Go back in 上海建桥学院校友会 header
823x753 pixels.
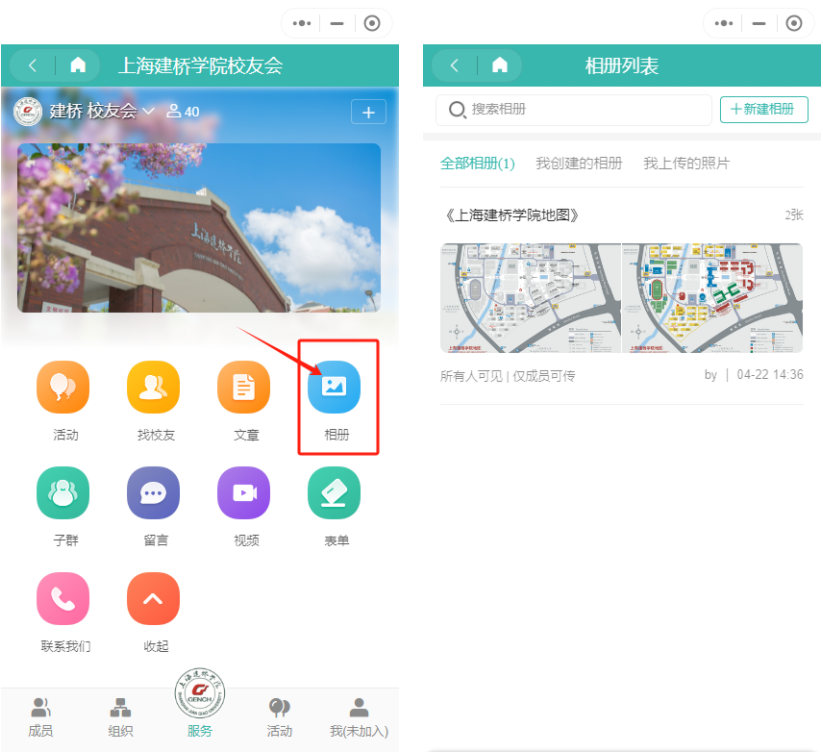[33, 66]
